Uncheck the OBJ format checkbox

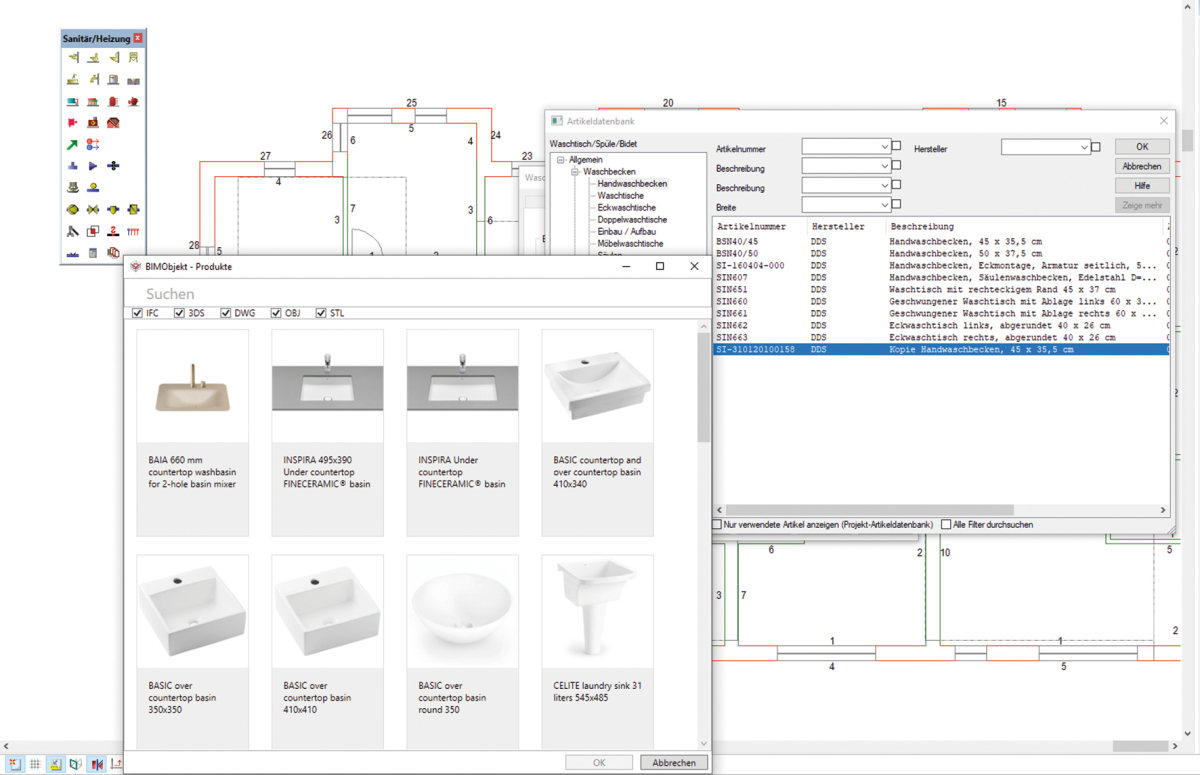click(x=276, y=313)
